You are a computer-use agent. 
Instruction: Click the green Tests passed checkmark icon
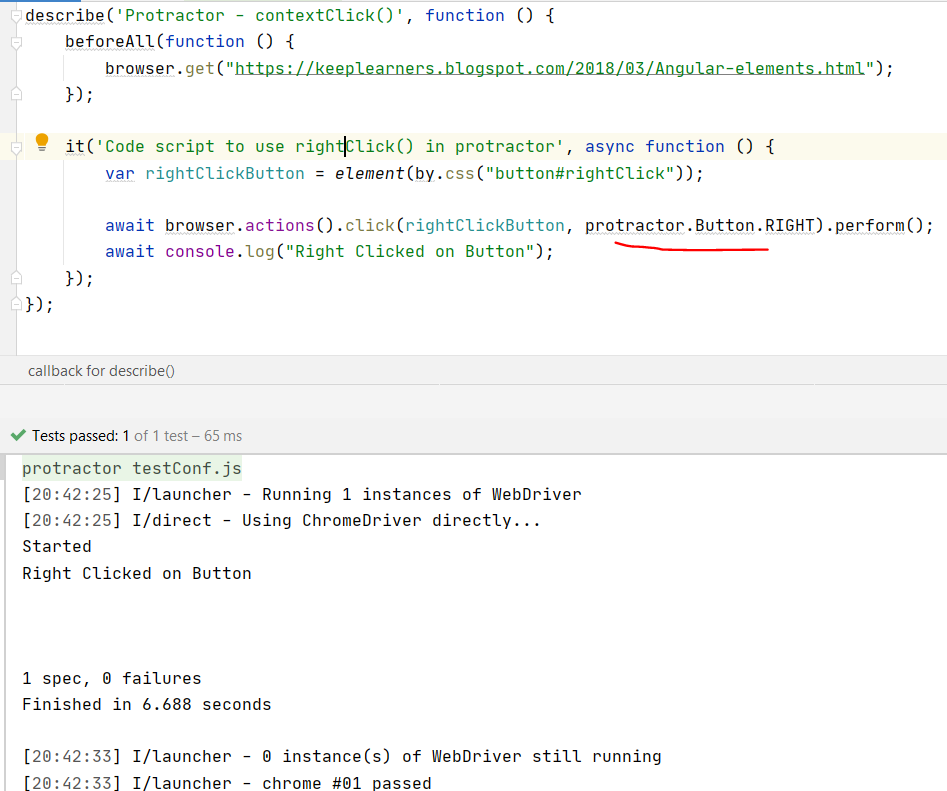[19, 435]
